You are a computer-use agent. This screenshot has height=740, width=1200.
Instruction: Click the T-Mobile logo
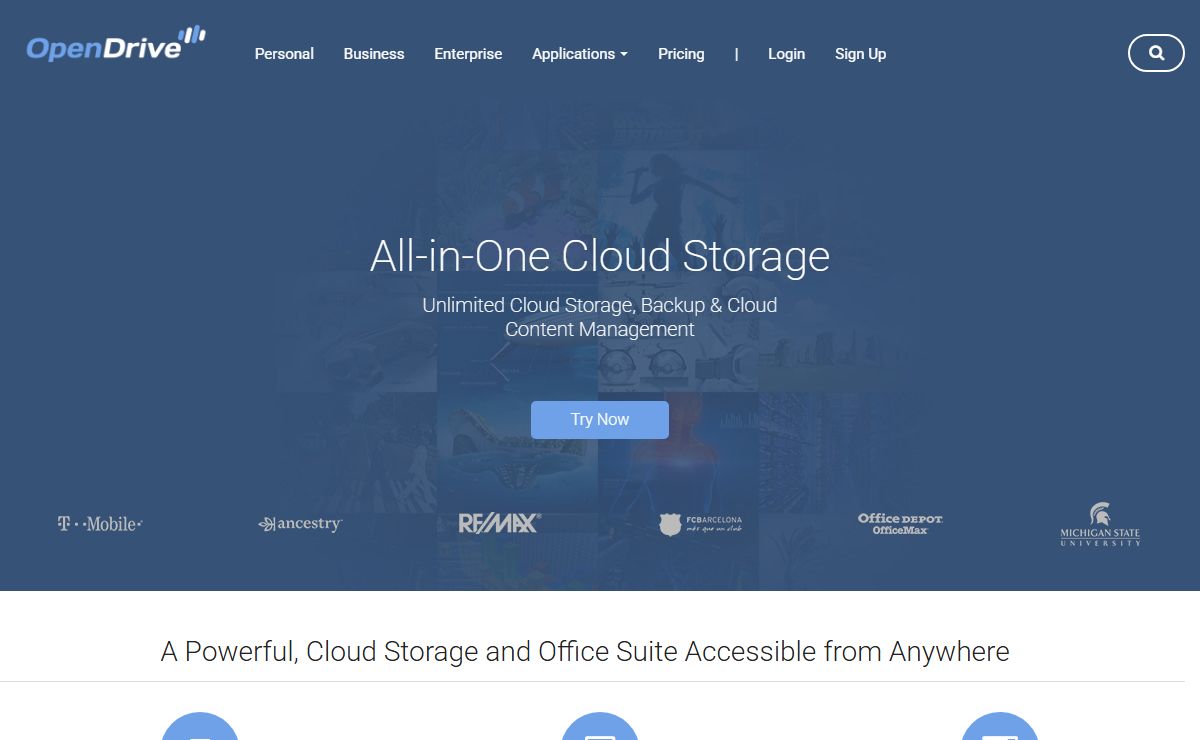coord(100,523)
